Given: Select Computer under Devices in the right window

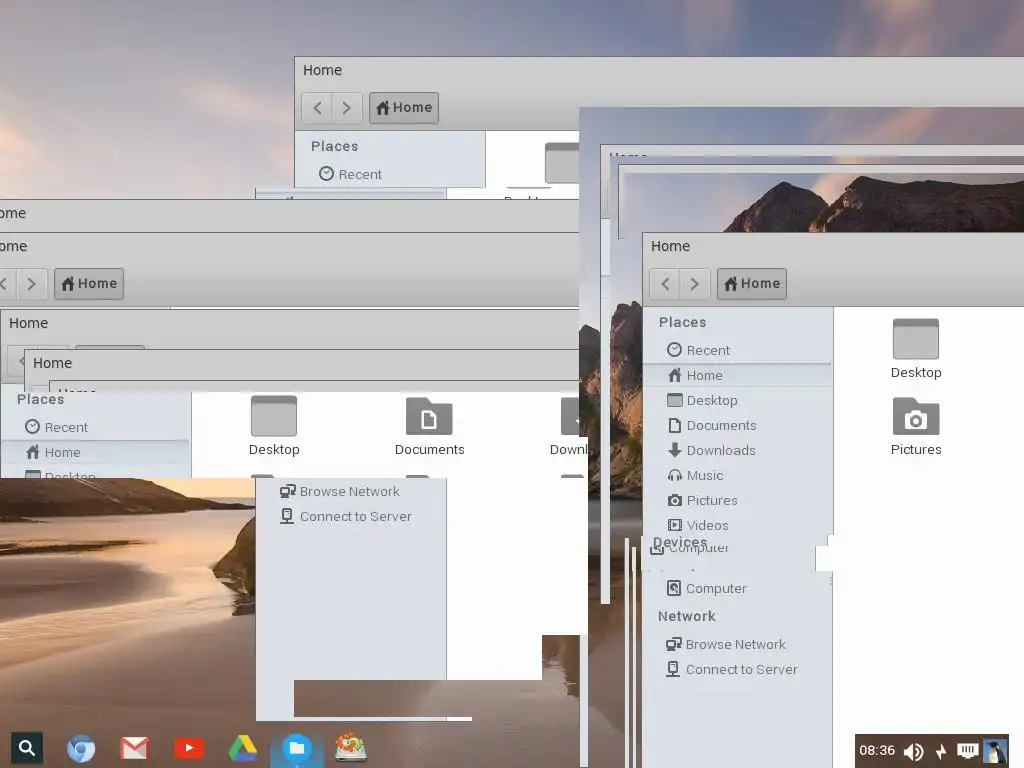Looking at the screenshot, I should tap(707, 588).
